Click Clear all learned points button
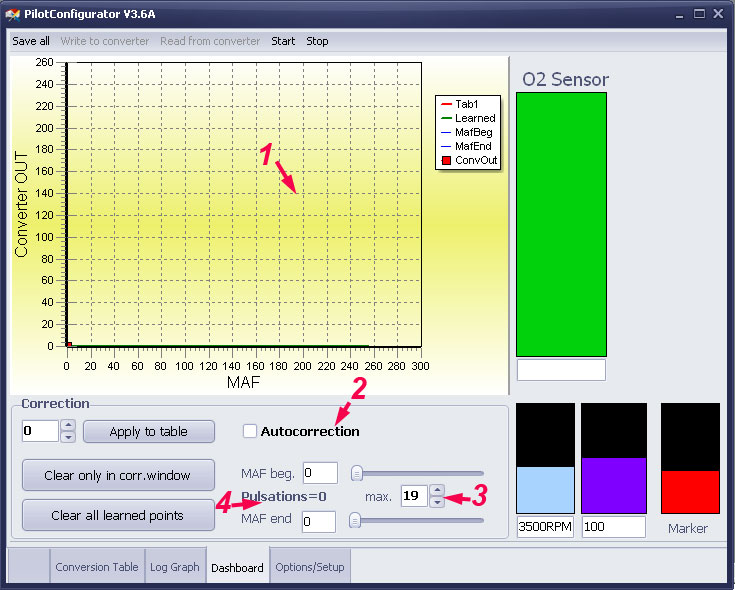The height and width of the screenshot is (590, 735). [118, 515]
